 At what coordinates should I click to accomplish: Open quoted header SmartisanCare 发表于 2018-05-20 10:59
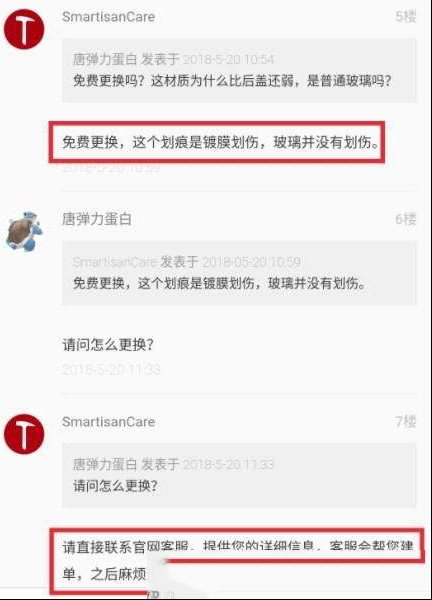(186, 262)
